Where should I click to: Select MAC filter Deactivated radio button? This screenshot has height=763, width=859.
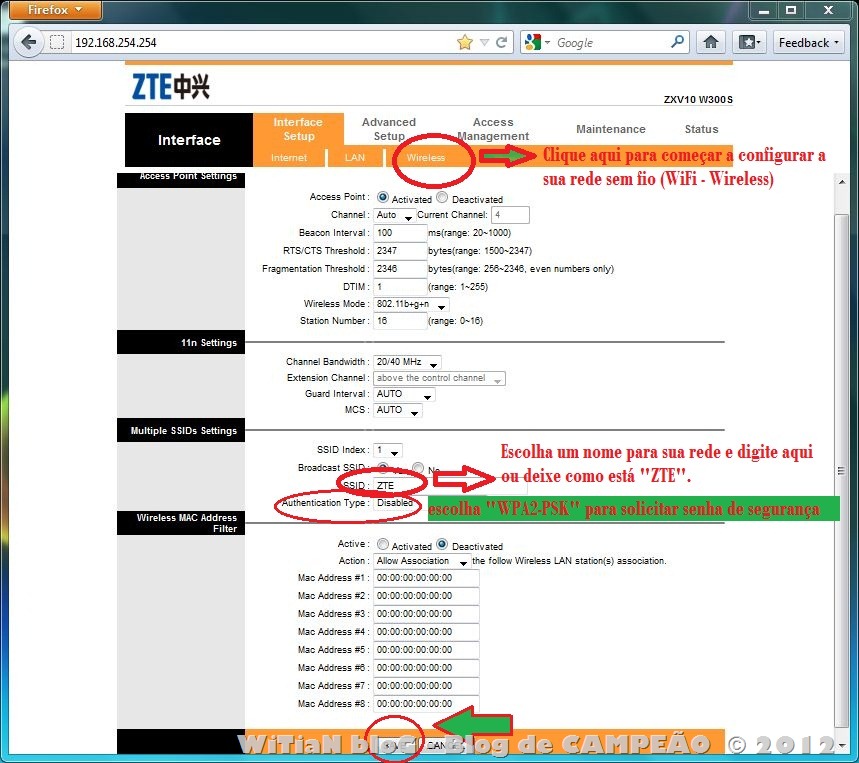[443, 544]
